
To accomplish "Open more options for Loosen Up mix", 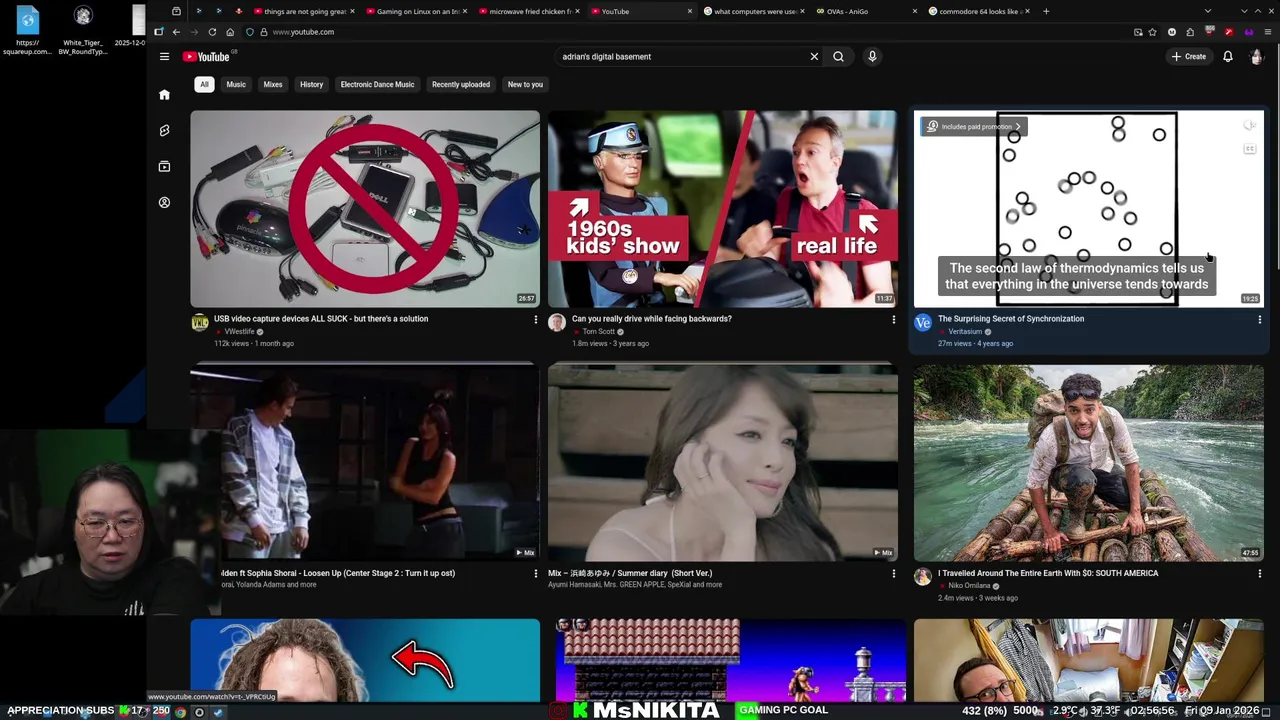I will click(x=535, y=574).
